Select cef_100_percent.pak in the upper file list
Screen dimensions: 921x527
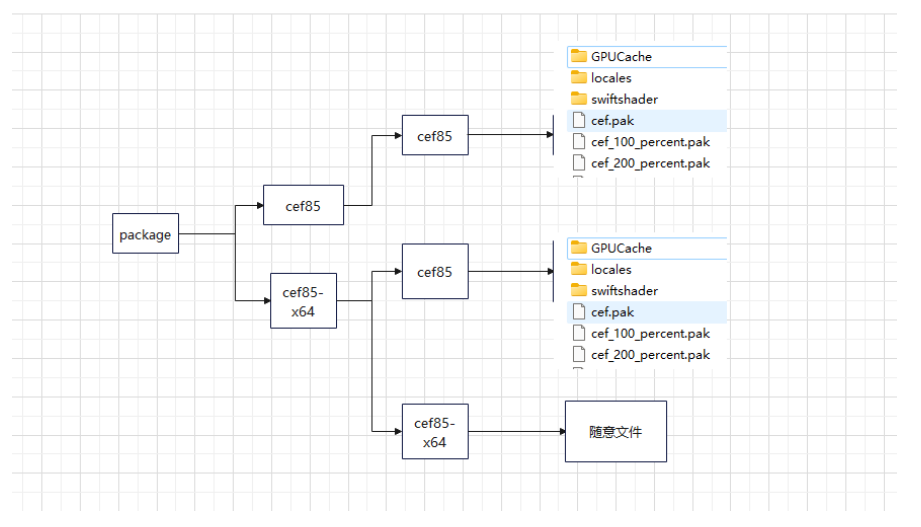(650, 142)
